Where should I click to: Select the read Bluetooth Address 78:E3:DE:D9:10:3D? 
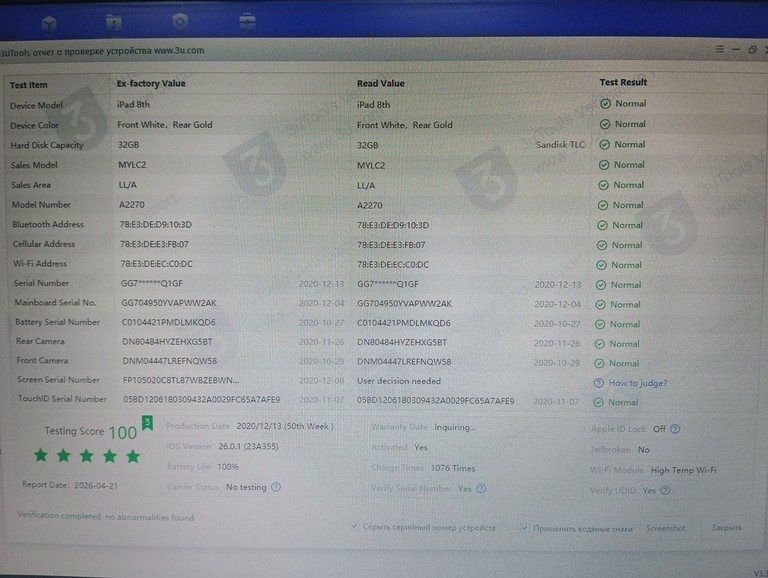pos(393,225)
